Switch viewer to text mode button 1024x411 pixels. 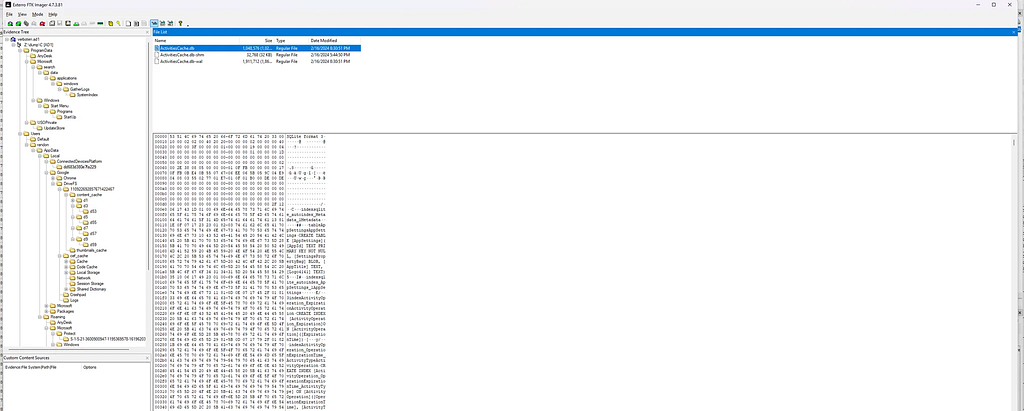click(163, 24)
